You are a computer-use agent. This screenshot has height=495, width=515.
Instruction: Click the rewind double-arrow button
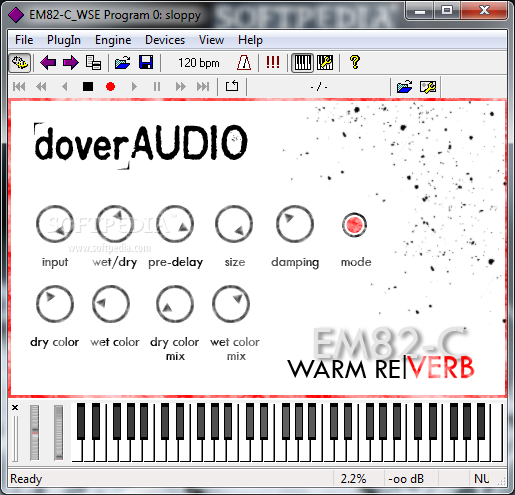pyautogui.click(x=41, y=87)
